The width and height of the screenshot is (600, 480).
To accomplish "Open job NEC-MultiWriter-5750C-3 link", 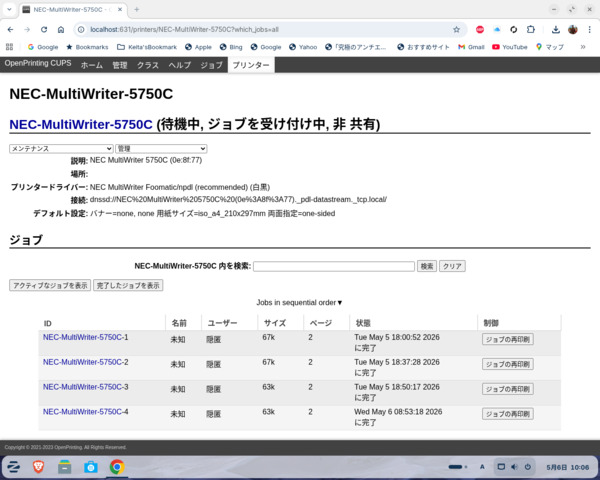I will [x=85, y=387].
